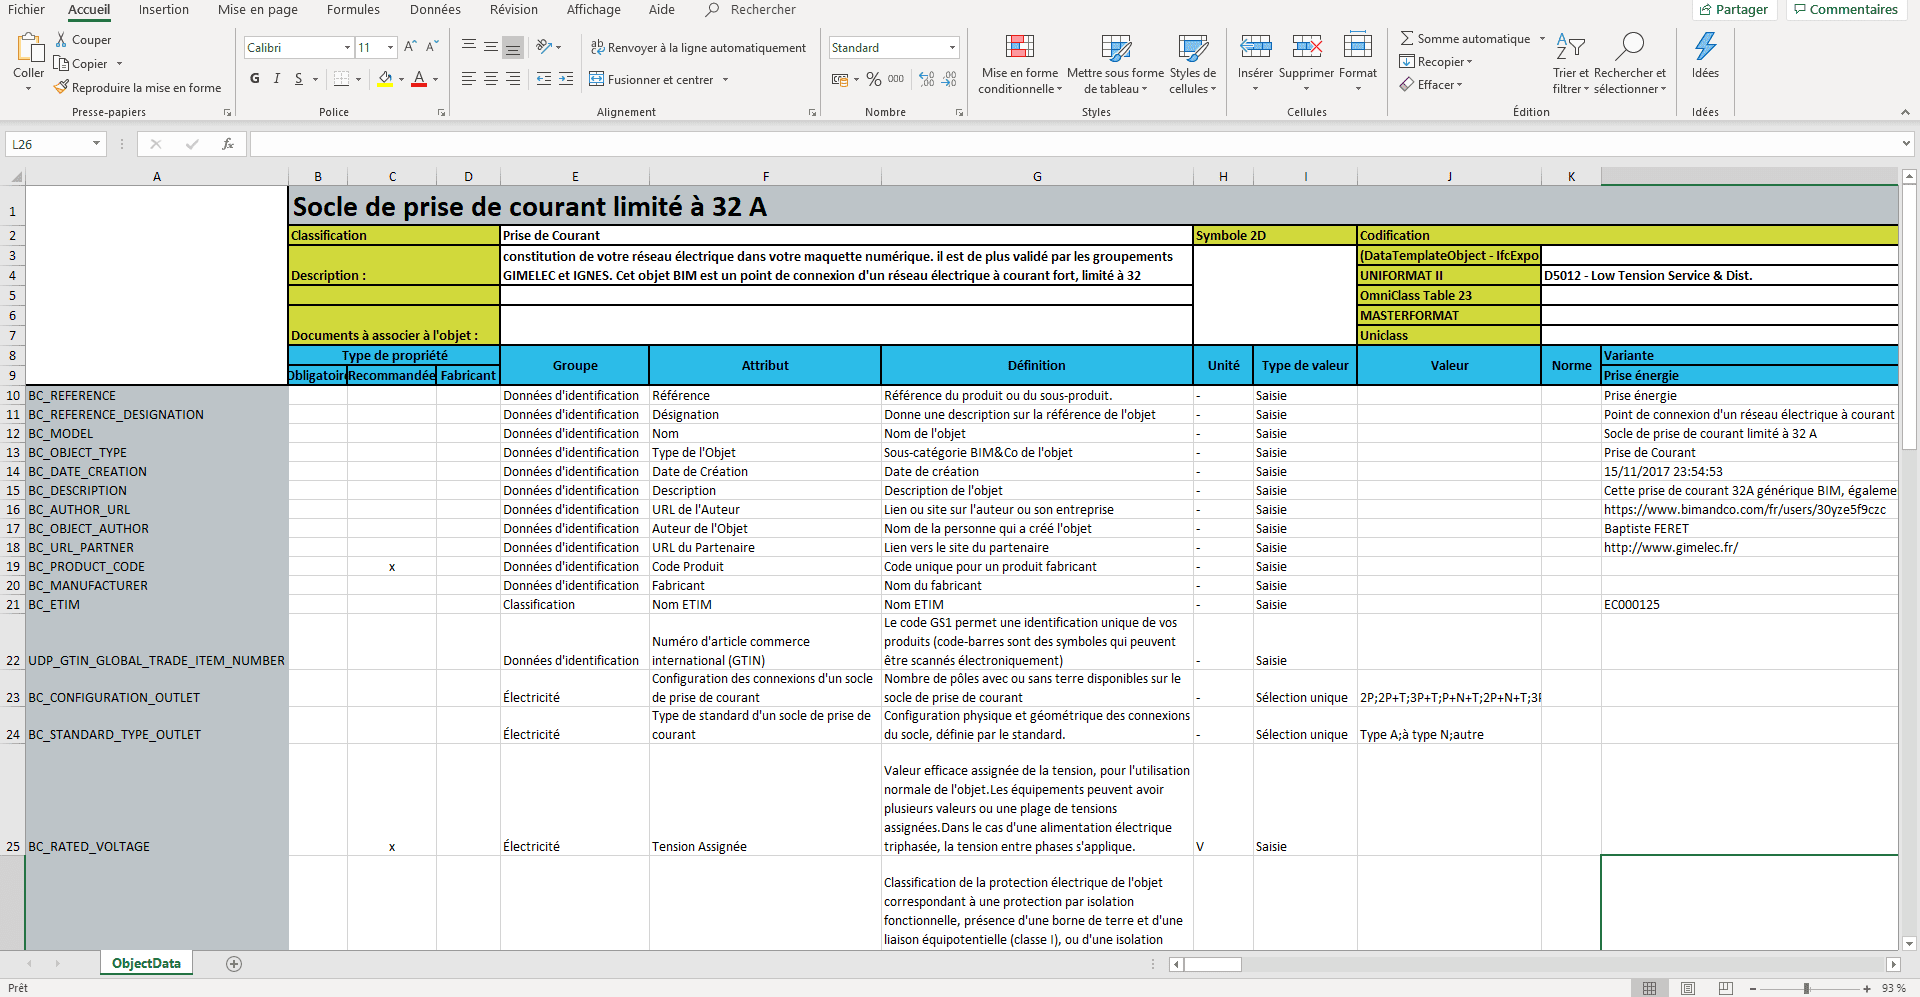
Task: Switch to the Révision tab
Action: [514, 10]
